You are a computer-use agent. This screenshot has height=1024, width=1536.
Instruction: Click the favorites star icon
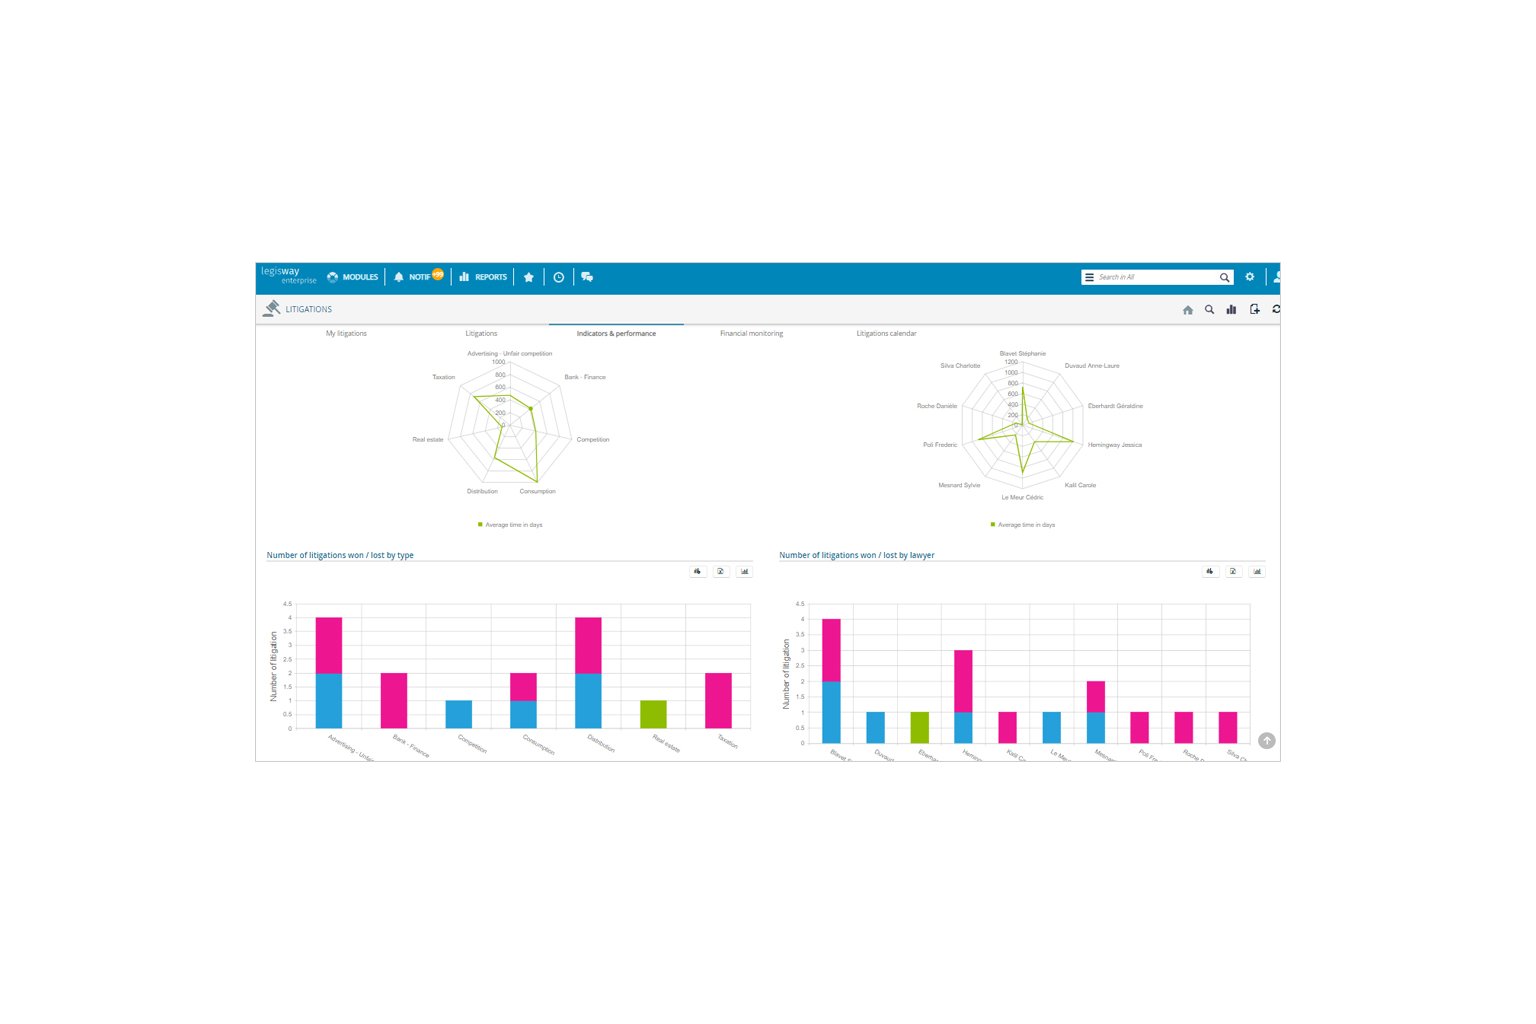529,277
